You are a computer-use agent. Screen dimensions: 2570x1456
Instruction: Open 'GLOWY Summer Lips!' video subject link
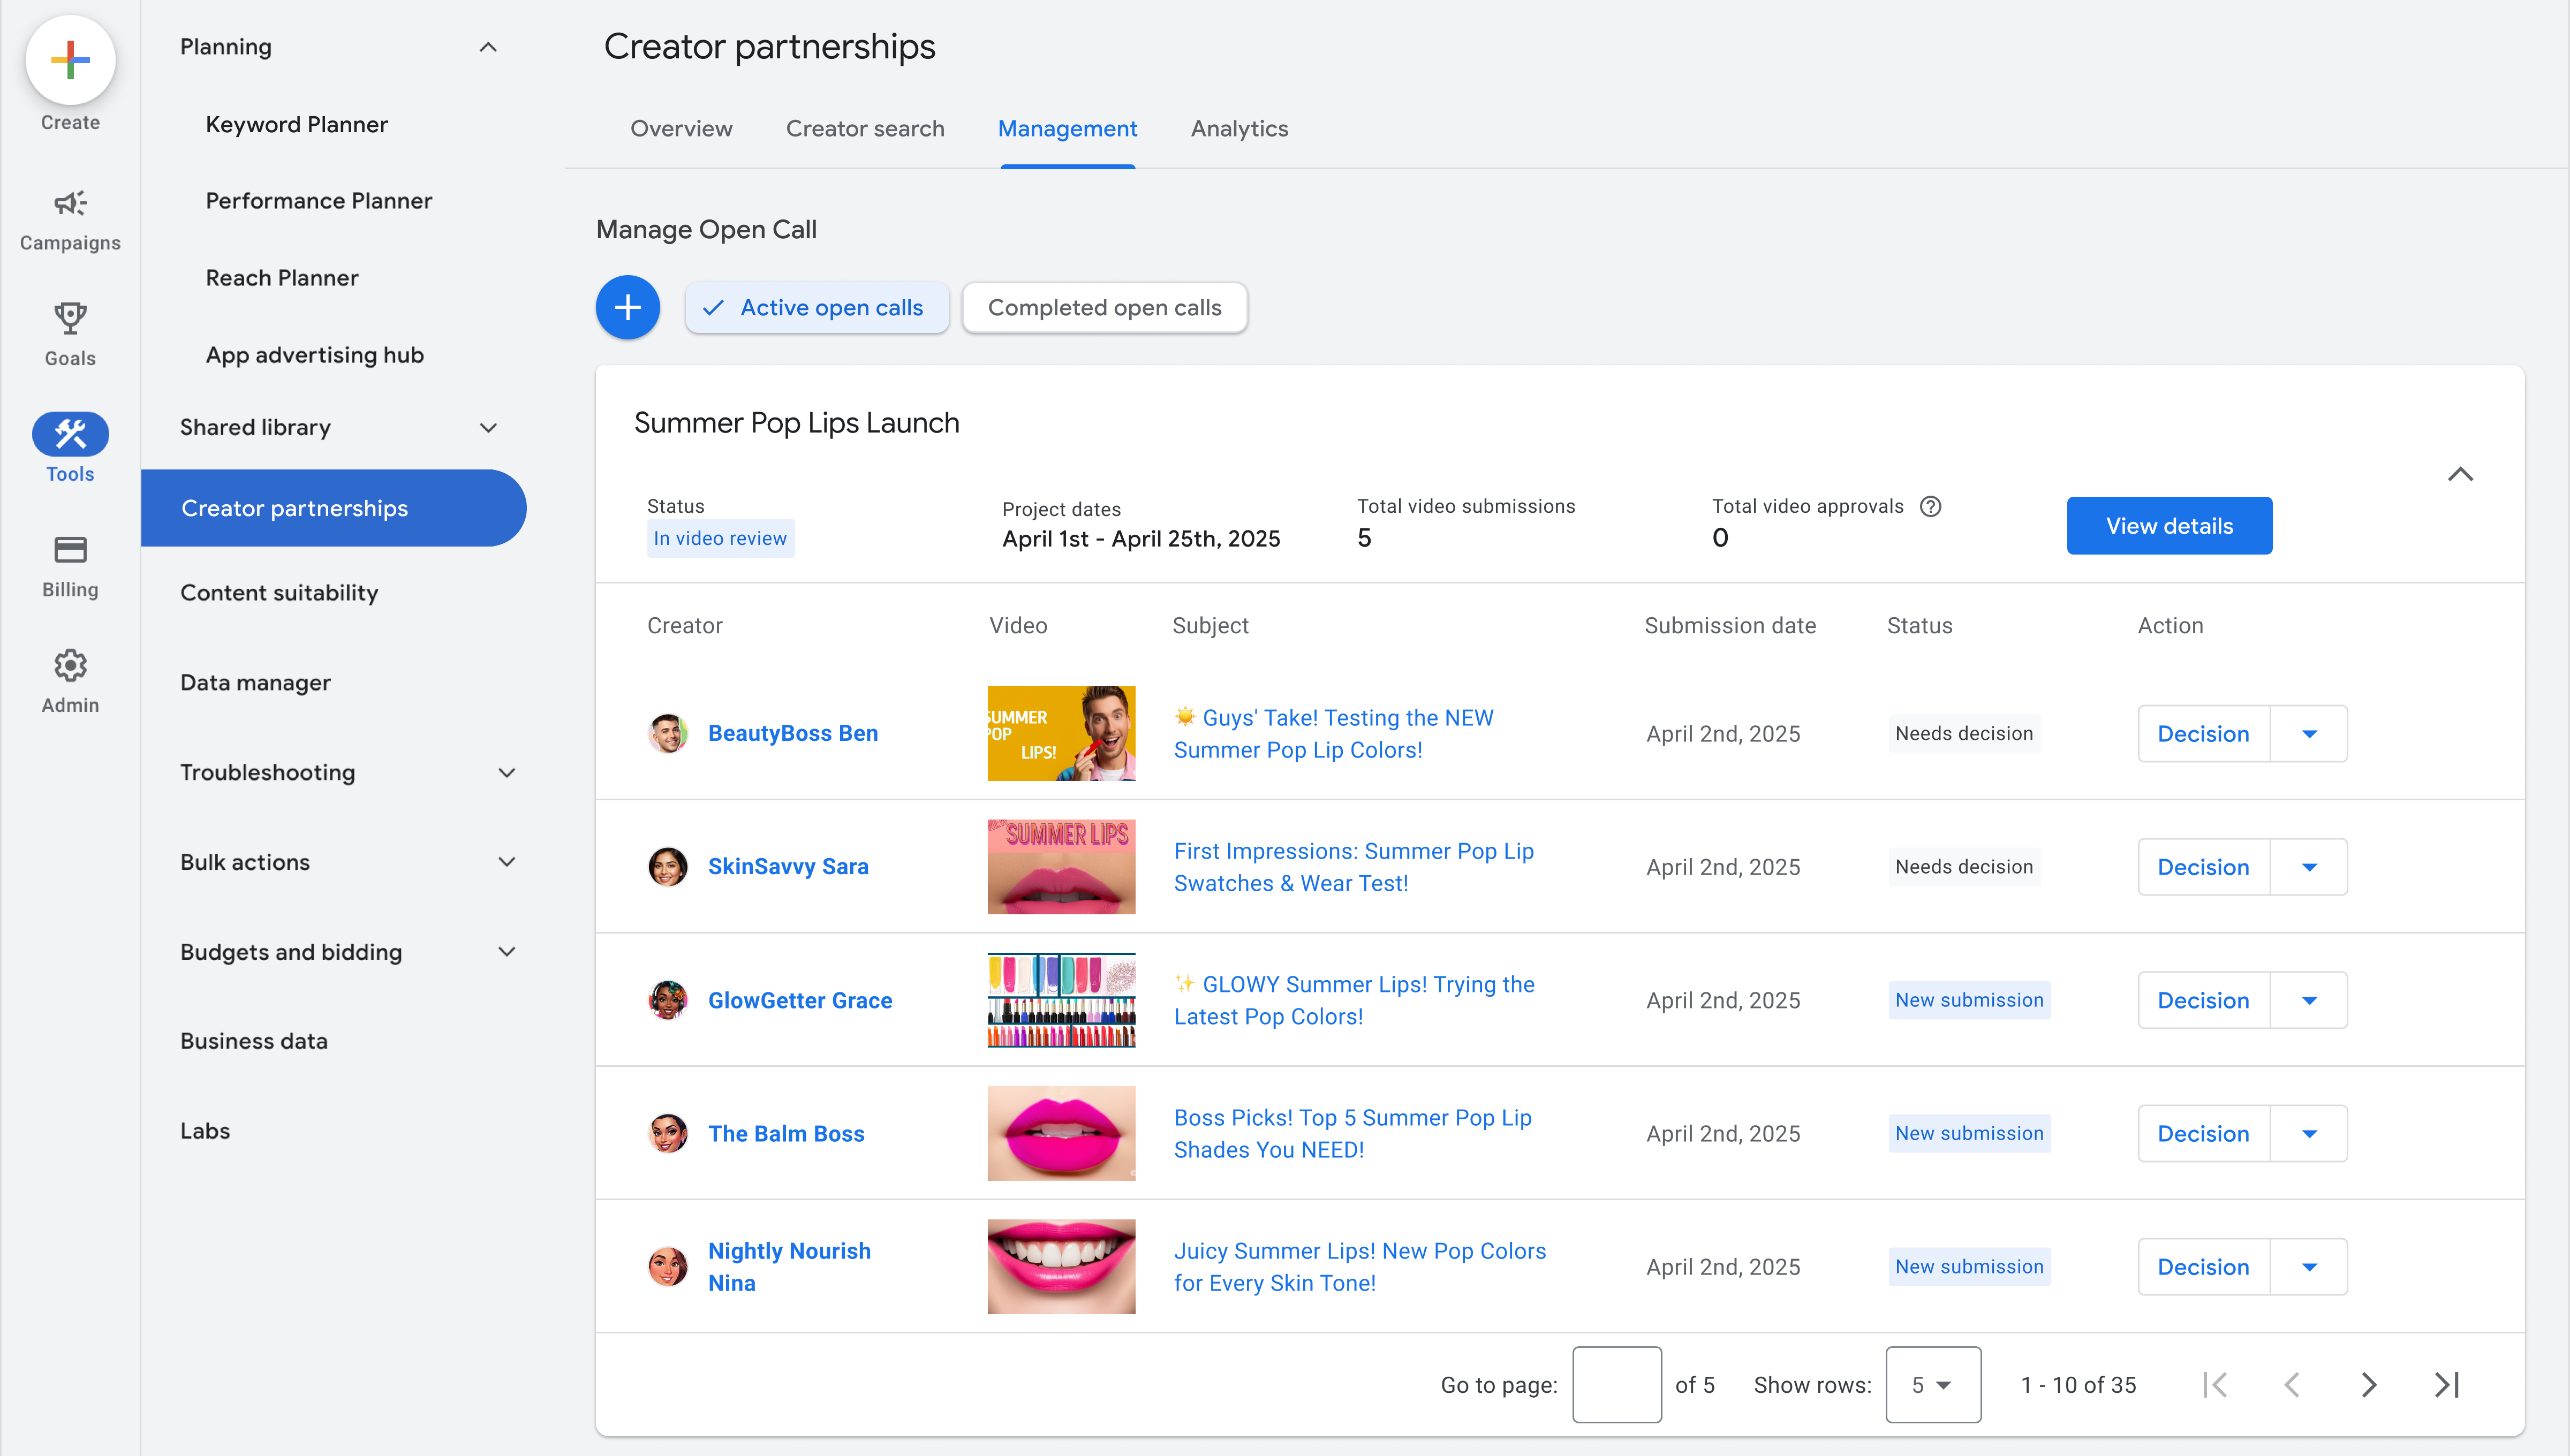coord(1354,1000)
